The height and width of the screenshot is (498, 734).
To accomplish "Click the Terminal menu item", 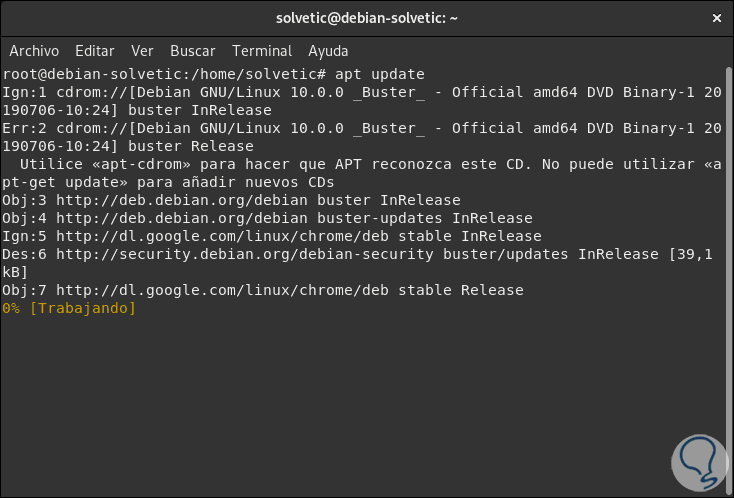I will (x=262, y=50).
